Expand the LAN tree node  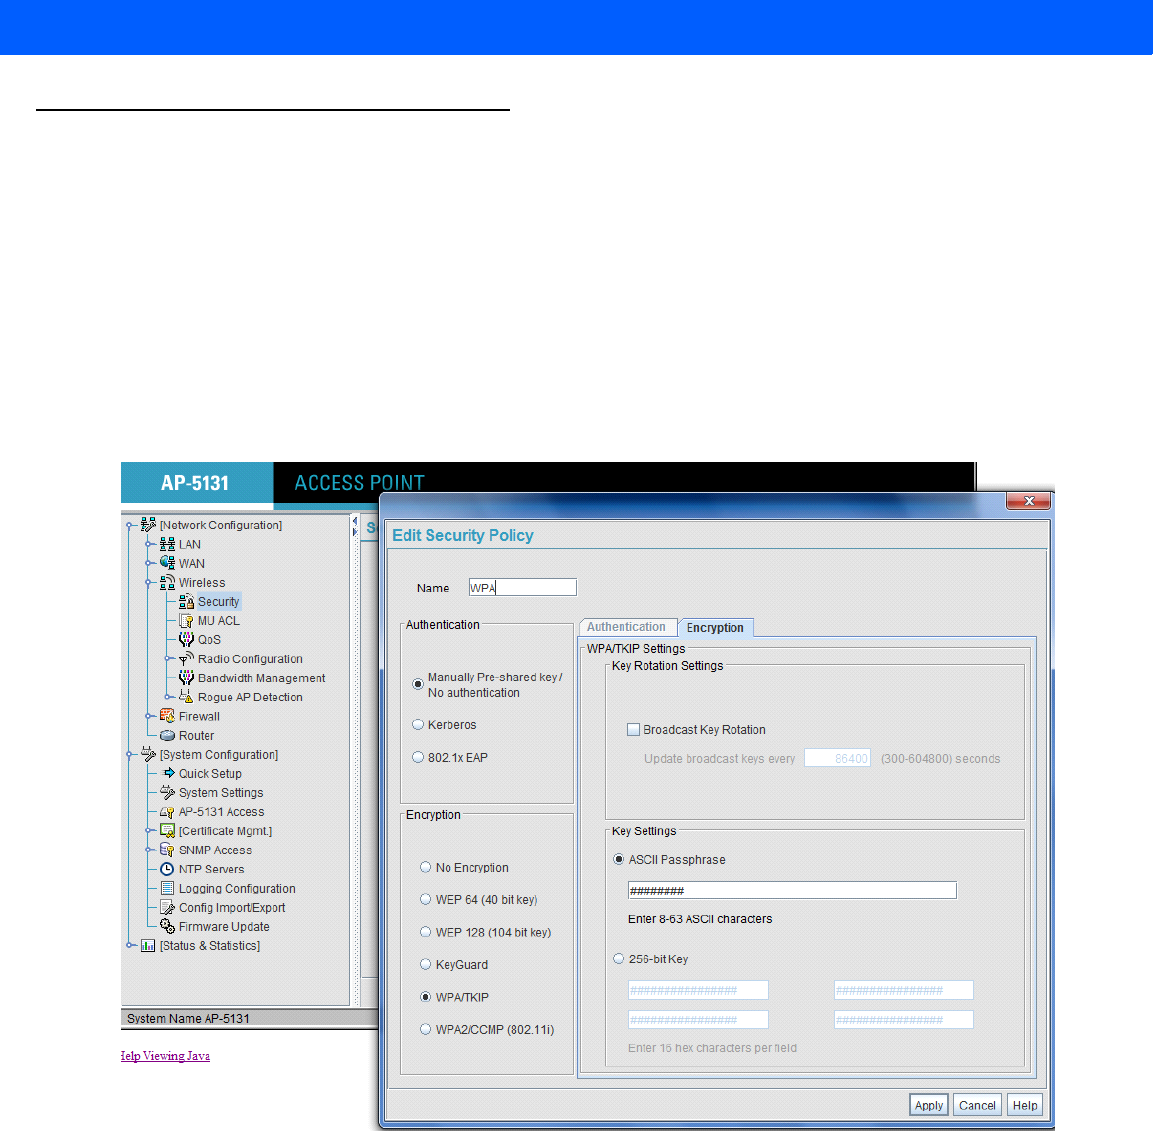149,544
